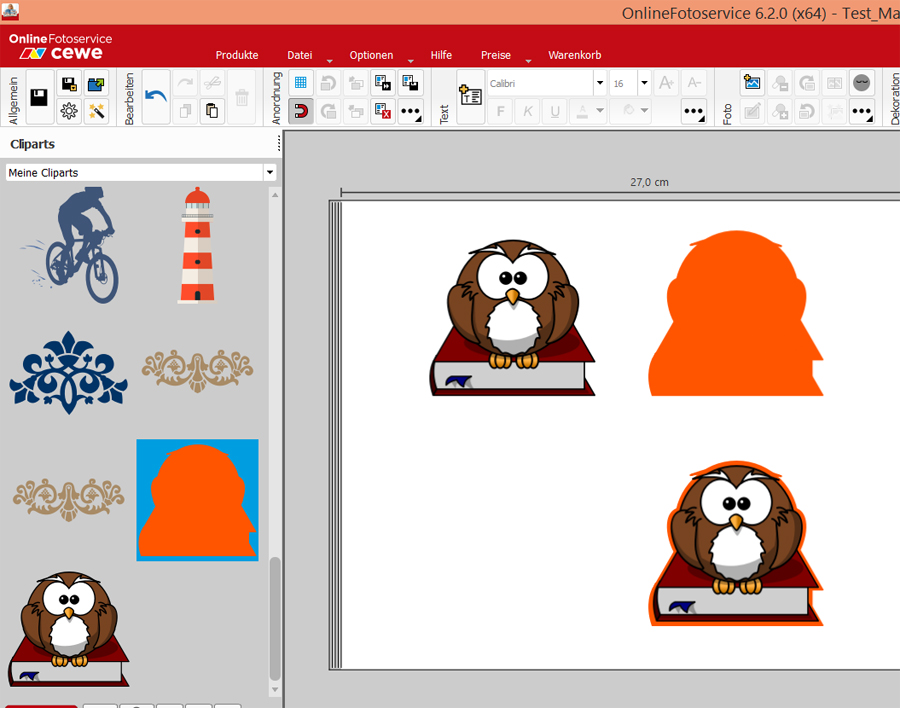
Task: Click the Warenkorb link
Action: (574, 55)
